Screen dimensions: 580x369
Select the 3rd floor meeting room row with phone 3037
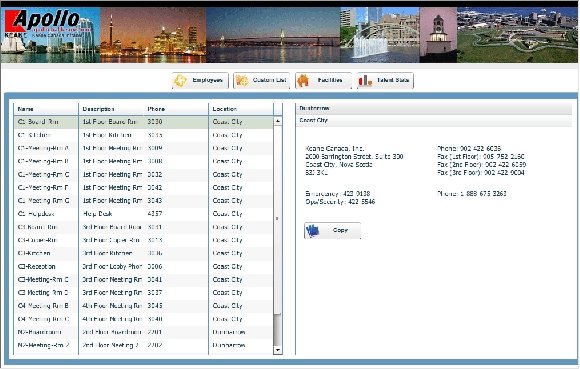pyautogui.click(x=143, y=293)
